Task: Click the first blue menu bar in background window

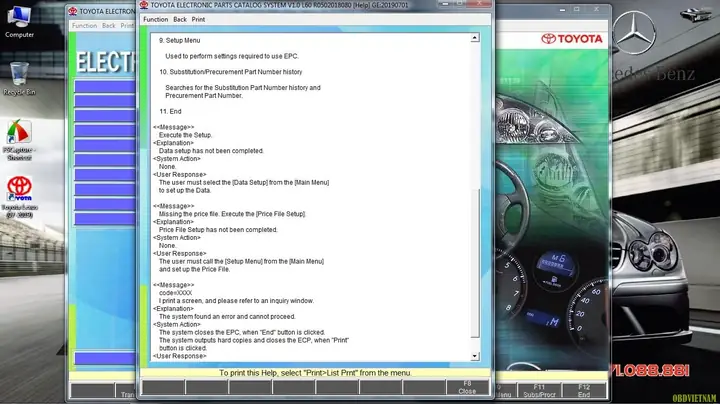Action: pyautogui.click(x=105, y=86)
